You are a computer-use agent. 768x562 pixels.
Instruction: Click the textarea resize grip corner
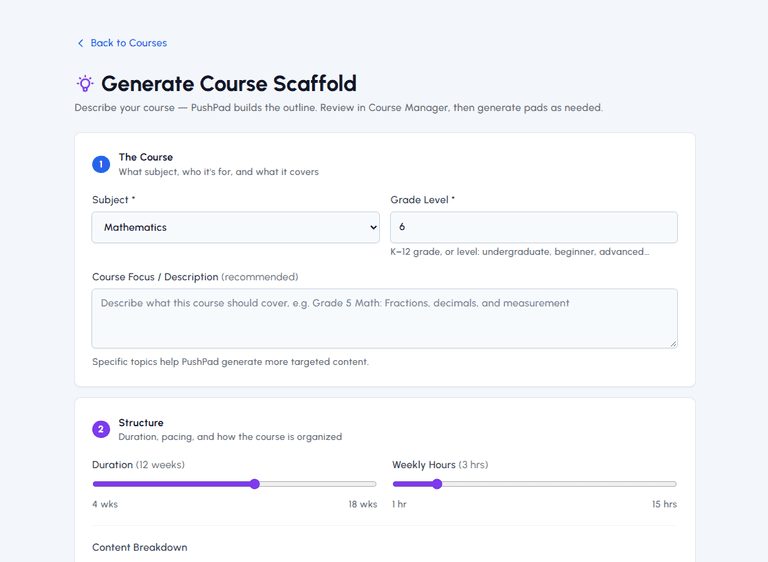coord(673,344)
